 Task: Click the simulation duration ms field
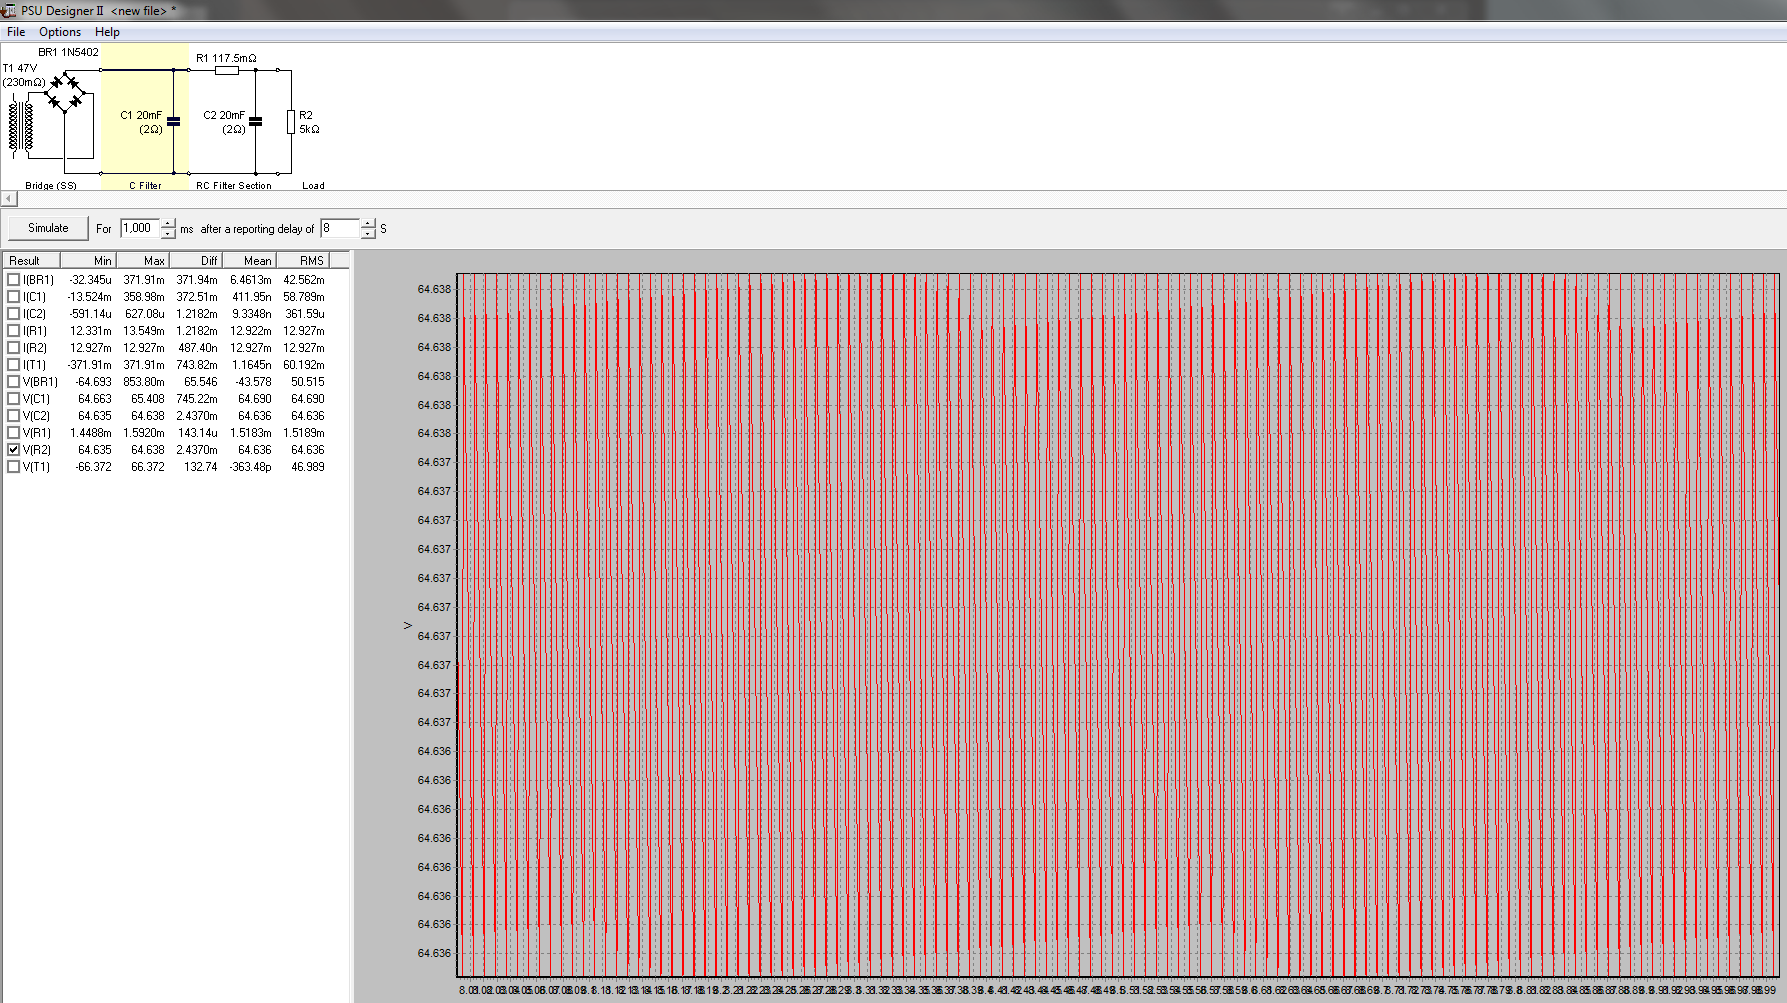click(139, 228)
